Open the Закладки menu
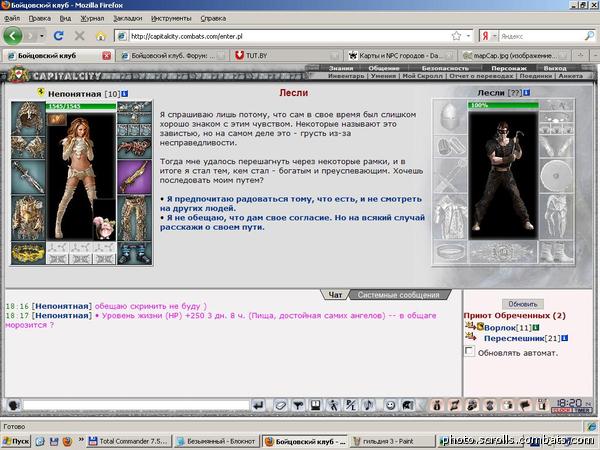The height and width of the screenshot is (450, 600). 127,18
